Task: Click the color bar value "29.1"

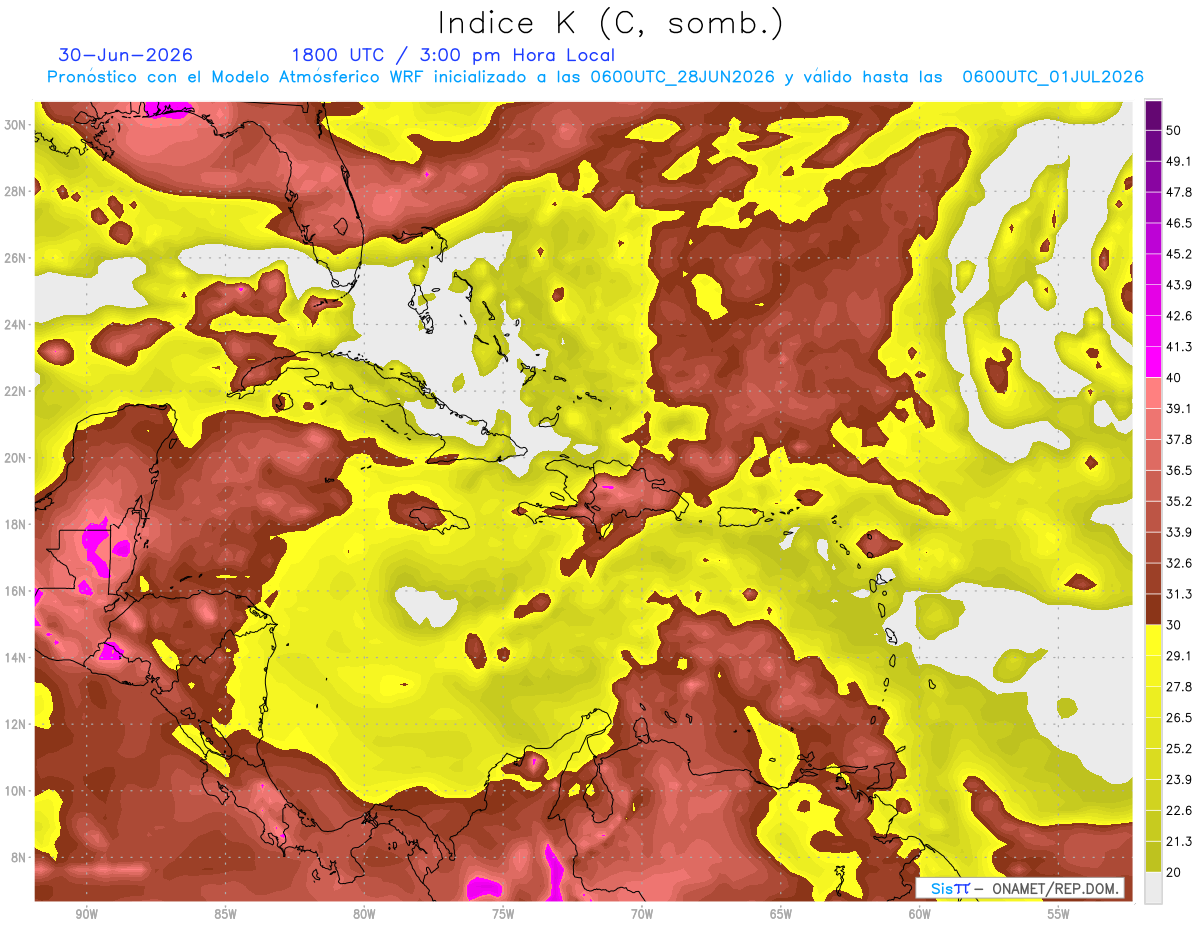Action: pos(1178,656)
